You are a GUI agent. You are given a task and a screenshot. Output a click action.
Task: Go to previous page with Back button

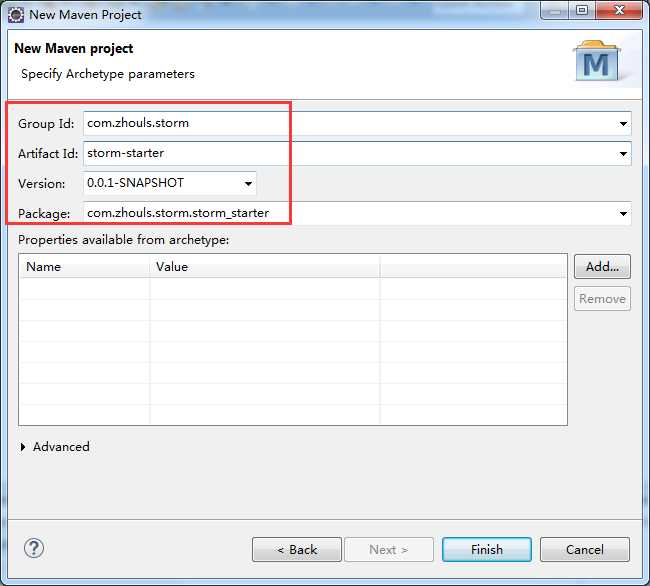tap(297, 550)
